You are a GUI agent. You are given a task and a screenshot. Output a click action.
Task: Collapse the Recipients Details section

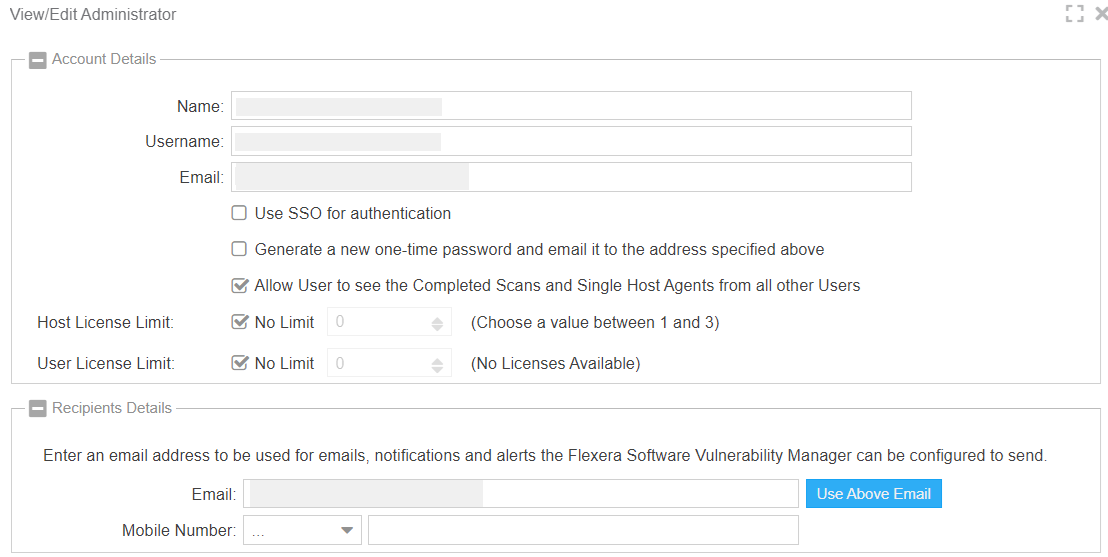(38, 409)
